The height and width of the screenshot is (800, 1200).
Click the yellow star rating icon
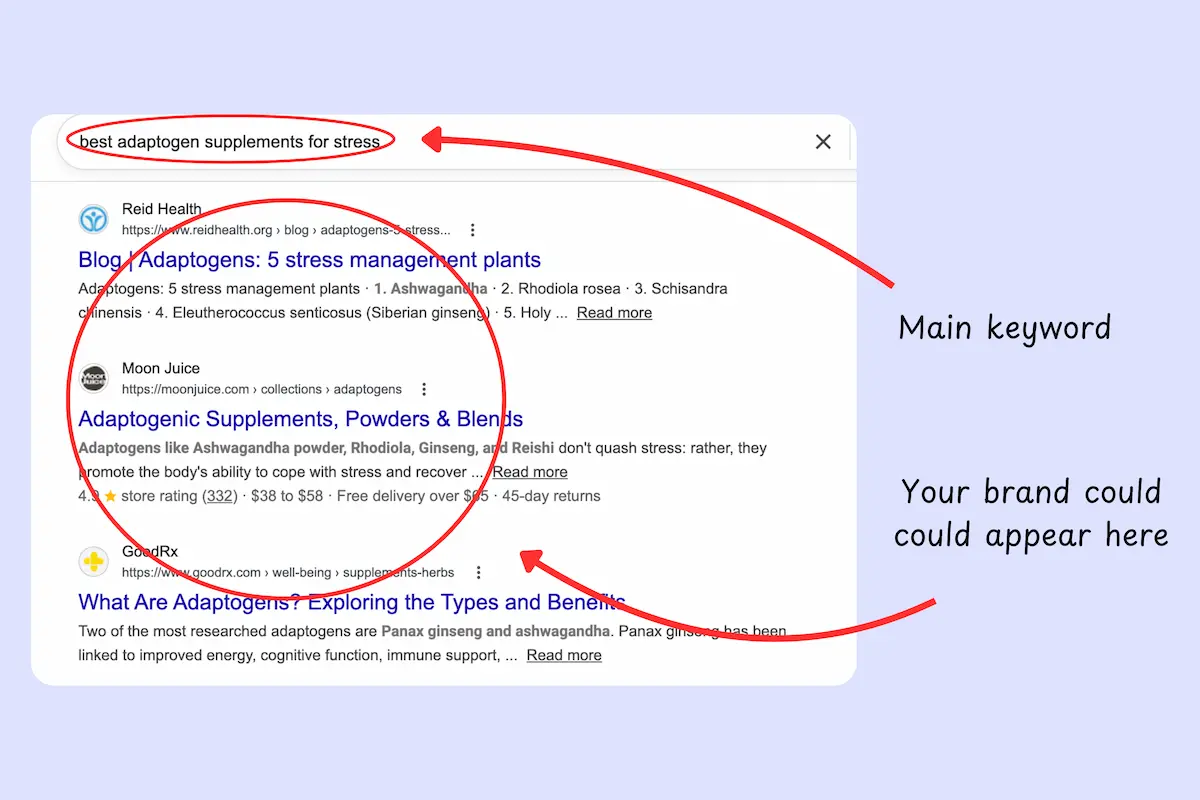click(x=109, y=495)
